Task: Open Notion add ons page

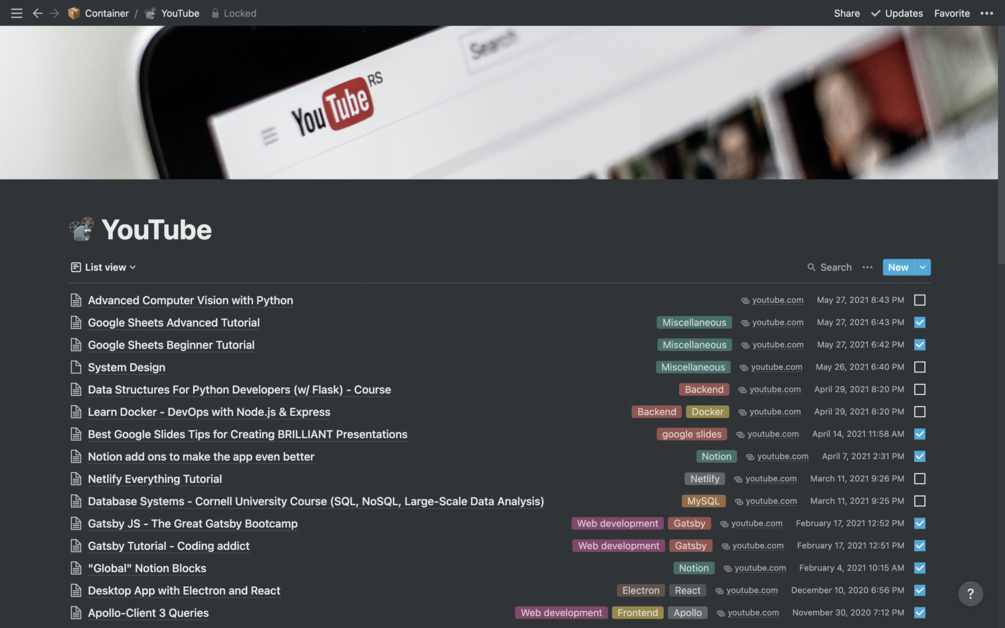Action: point(201,456)
